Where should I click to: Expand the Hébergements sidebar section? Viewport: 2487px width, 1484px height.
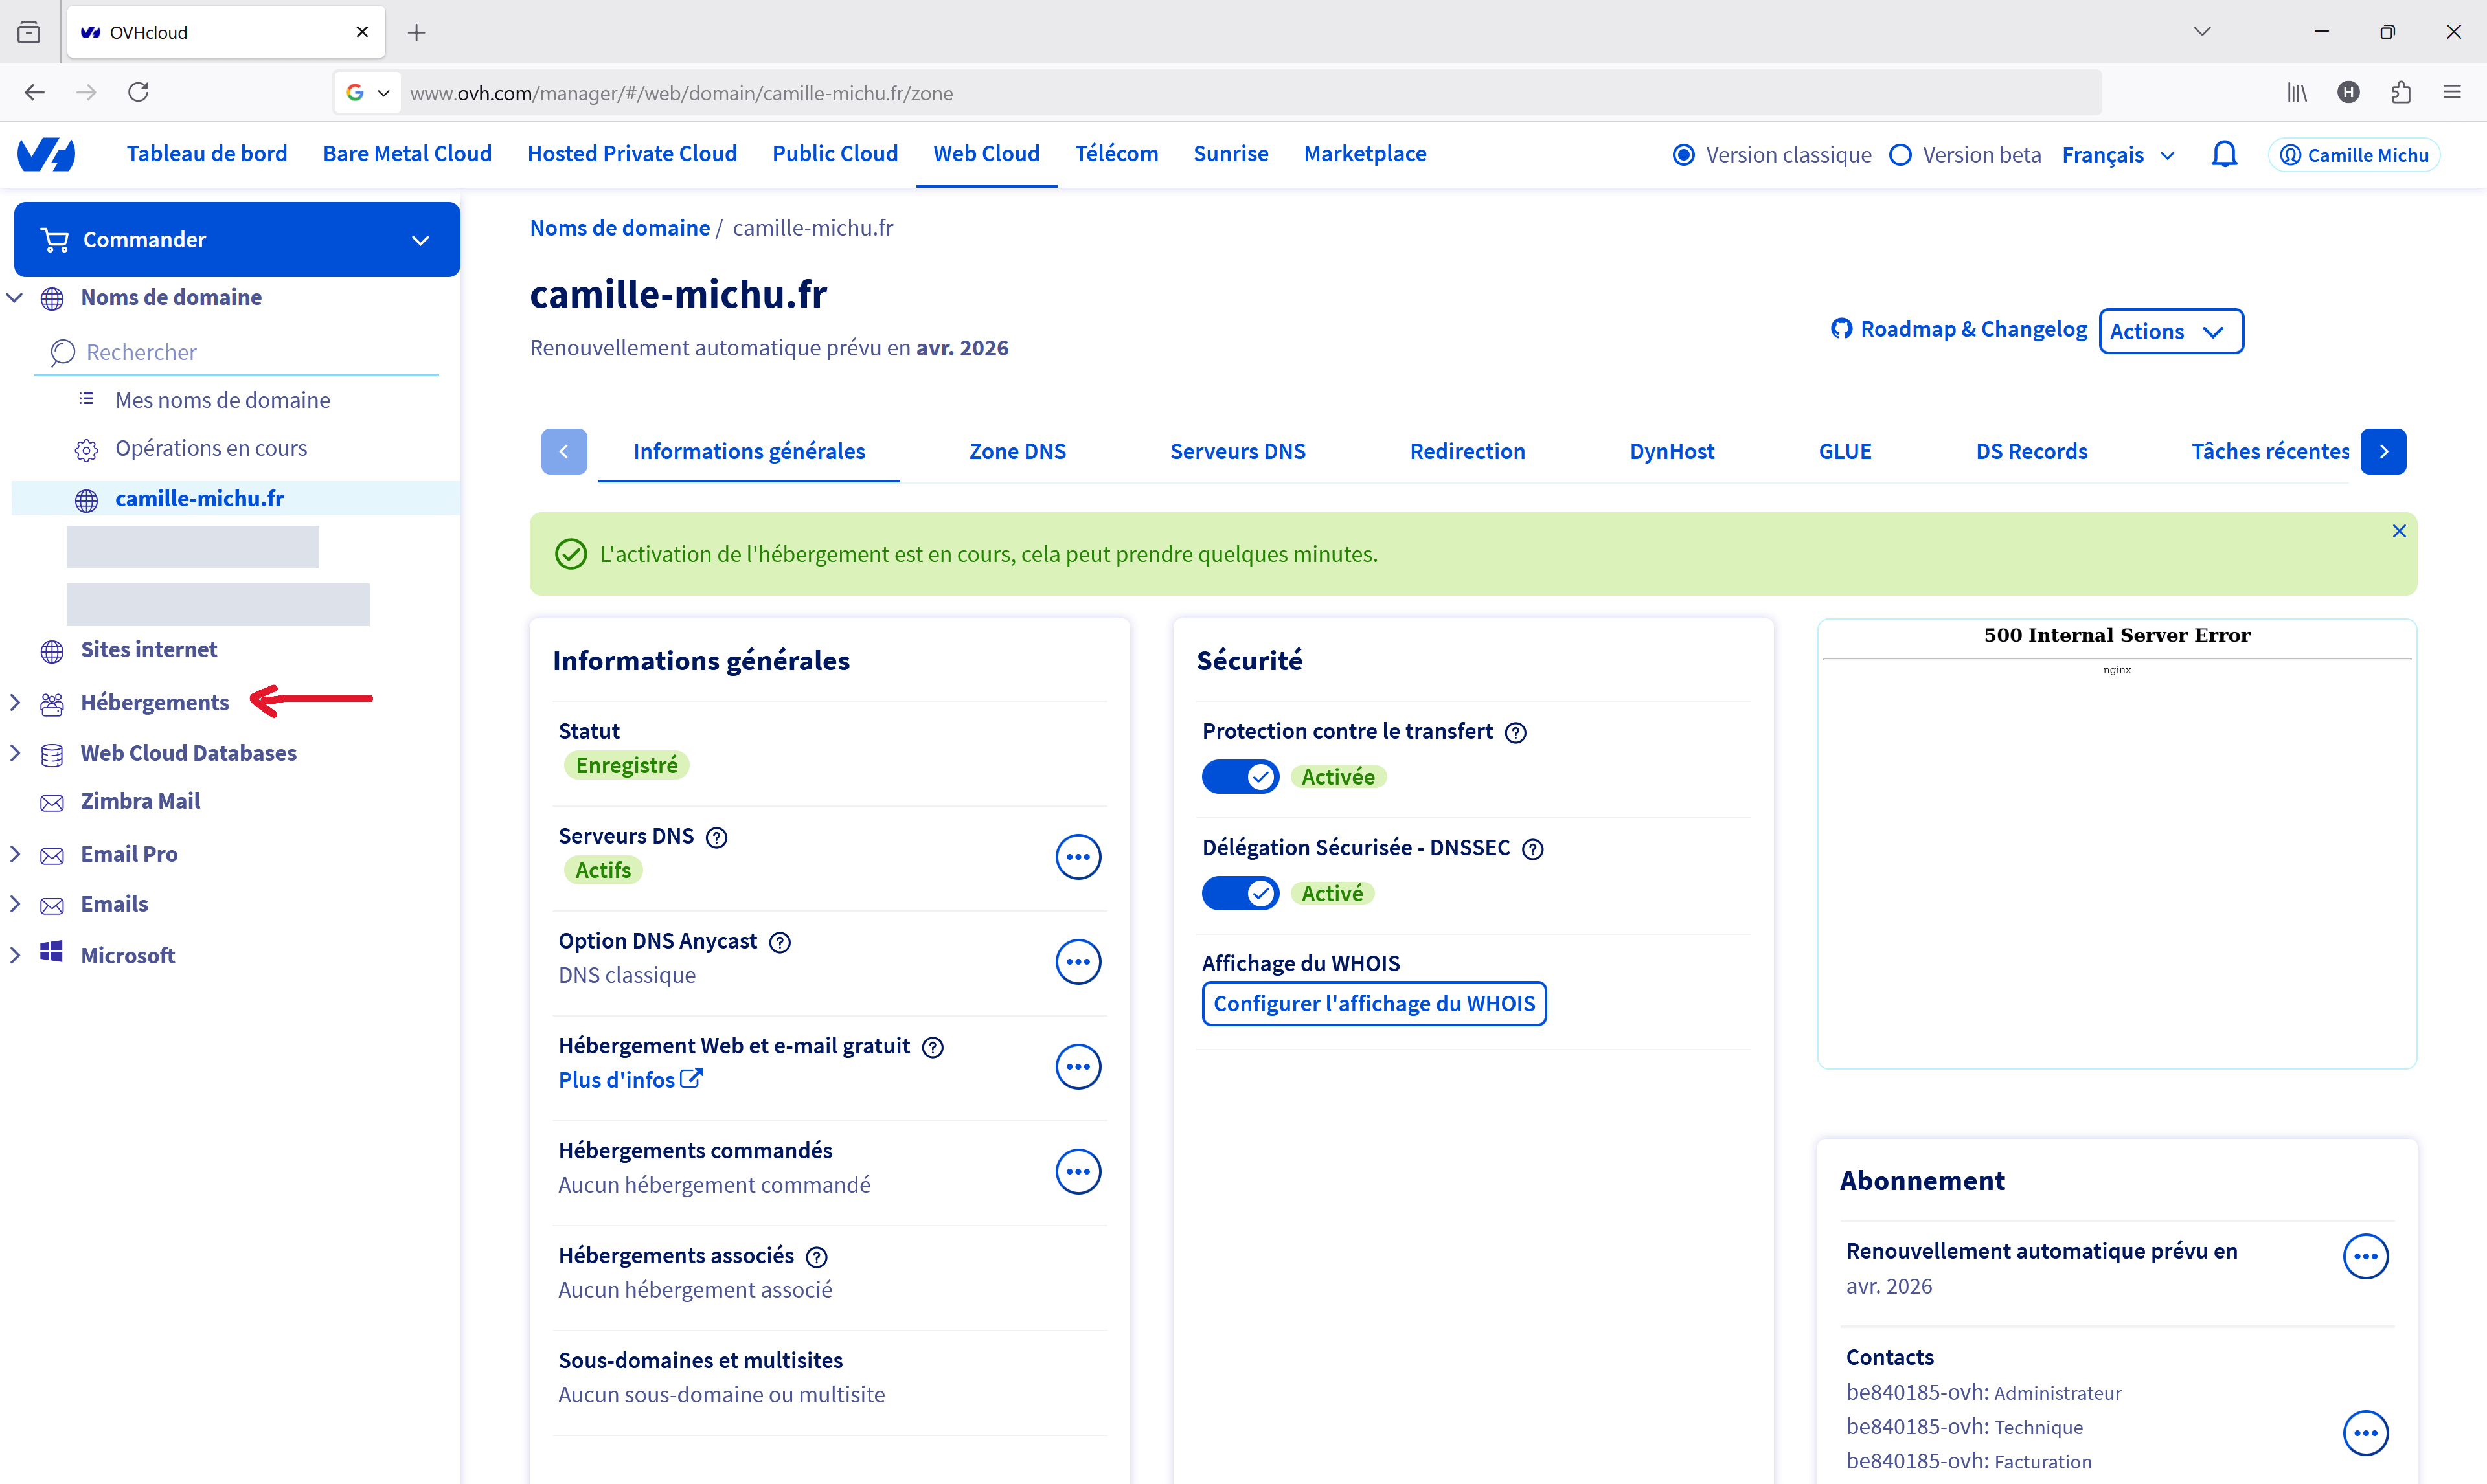(15, 702)
